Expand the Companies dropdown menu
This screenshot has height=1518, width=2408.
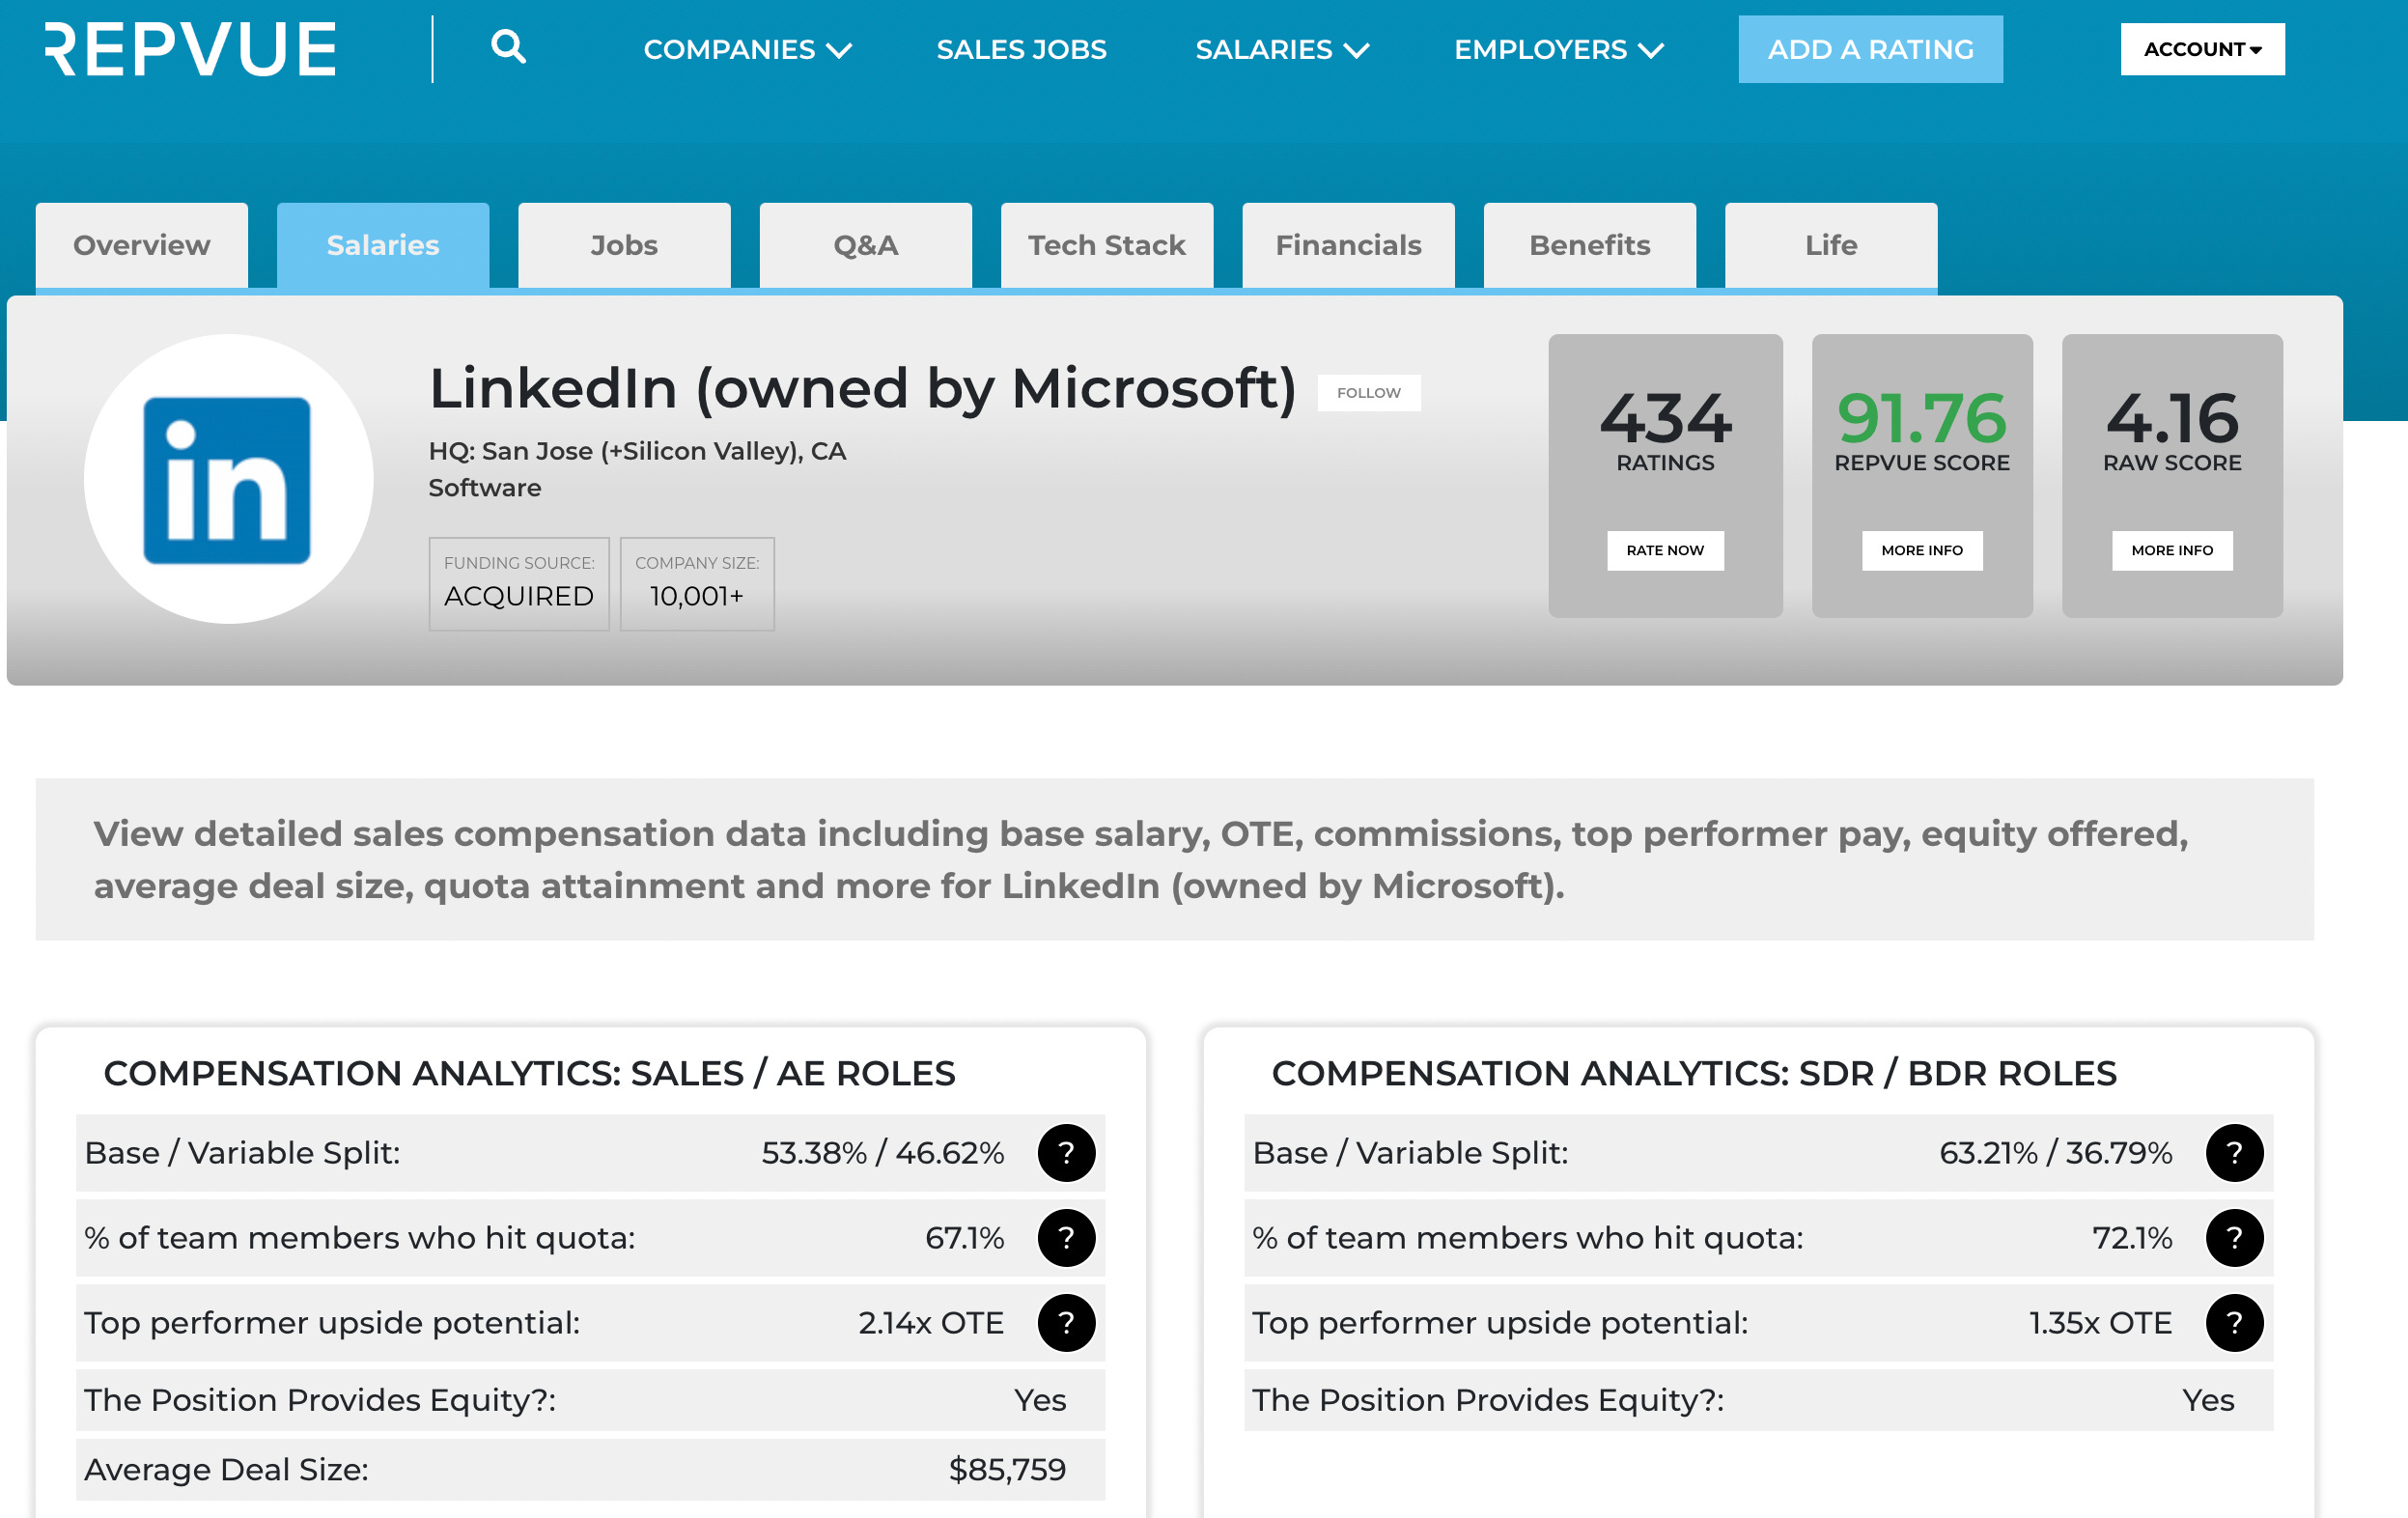pyautogui.click(x=747, y=49)
